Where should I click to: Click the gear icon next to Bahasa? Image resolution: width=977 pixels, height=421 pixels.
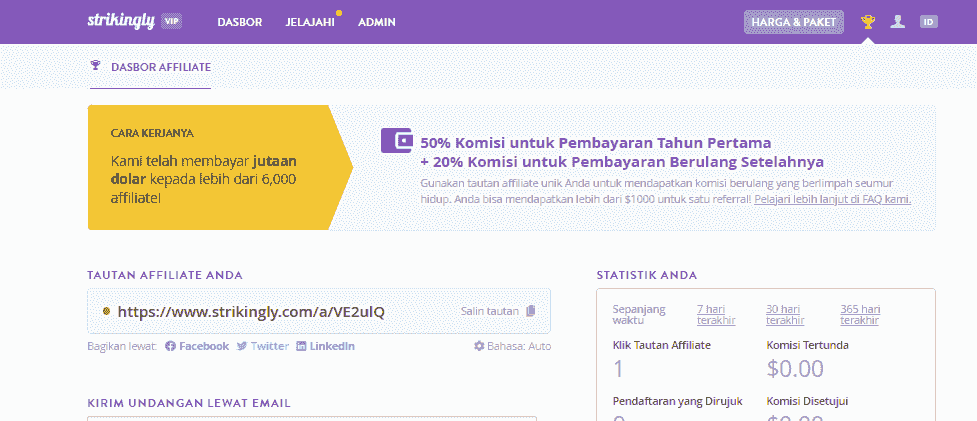coord(479,346)
